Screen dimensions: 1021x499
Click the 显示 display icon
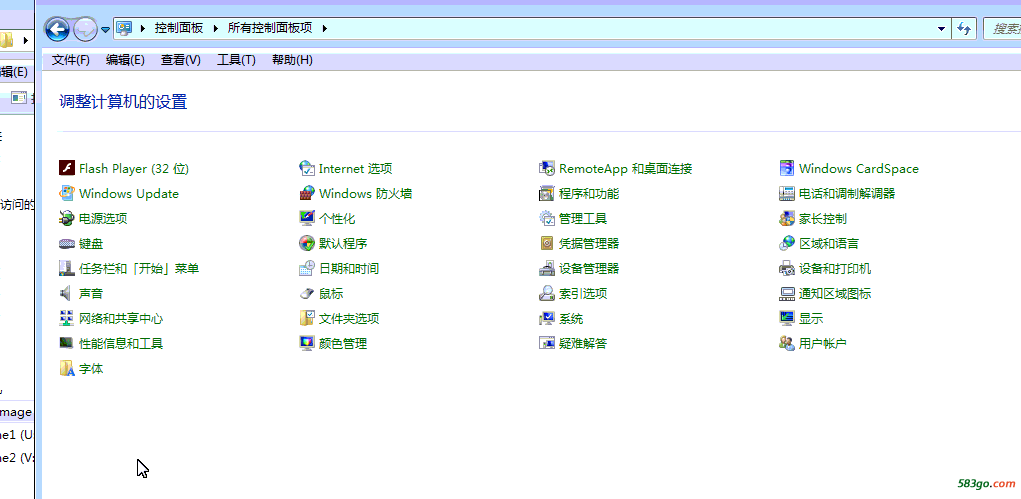[x=787, y=319]
